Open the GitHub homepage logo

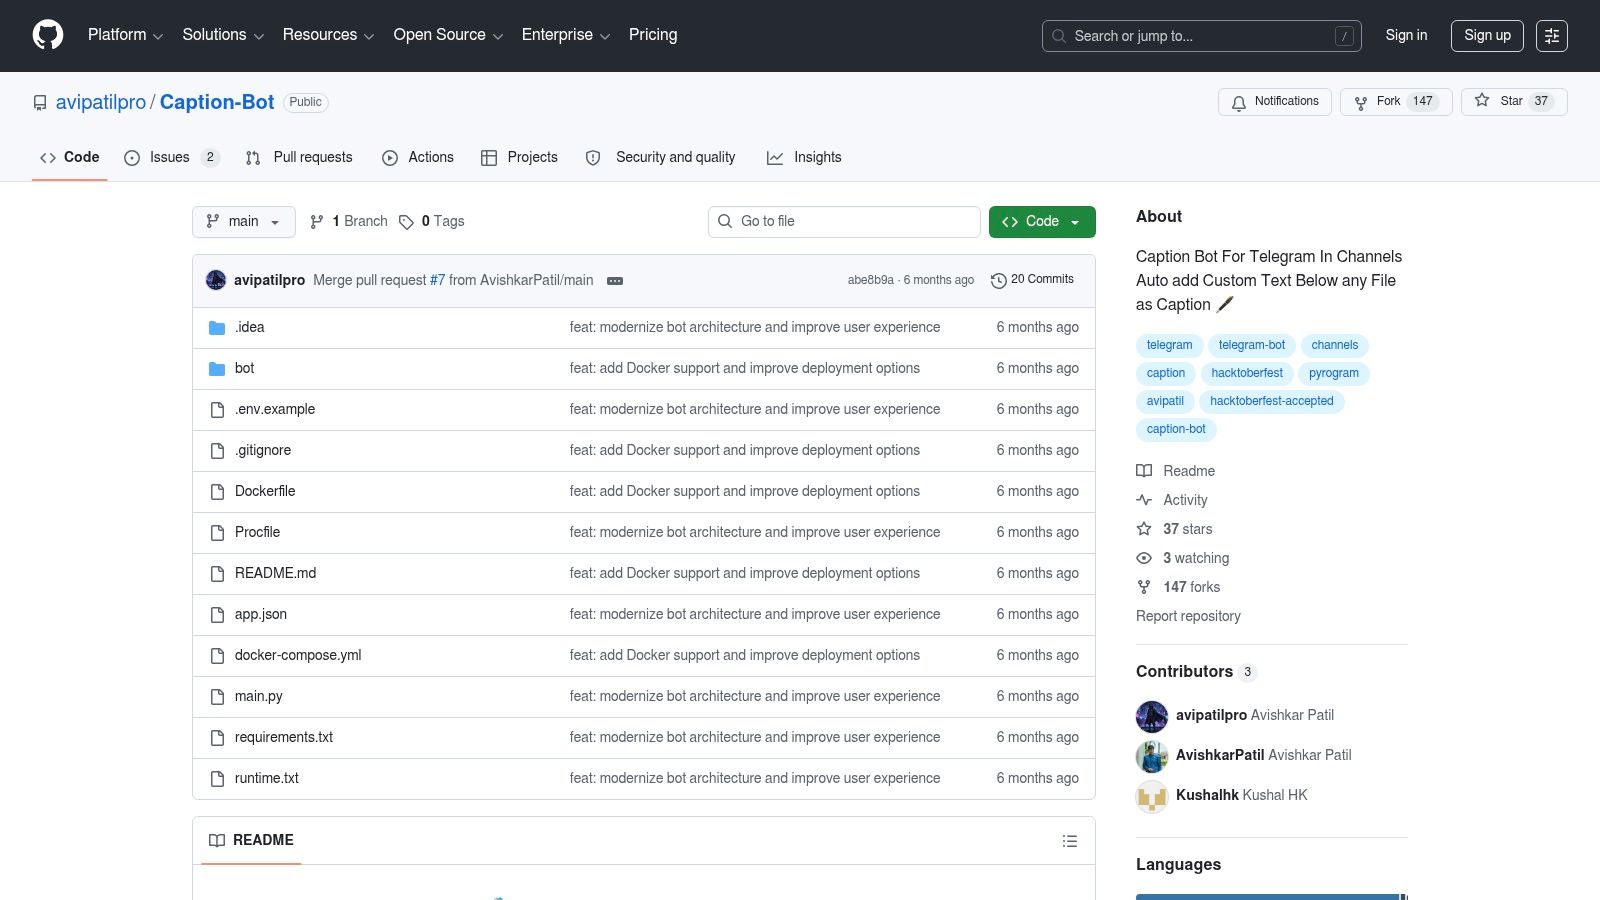48,35
